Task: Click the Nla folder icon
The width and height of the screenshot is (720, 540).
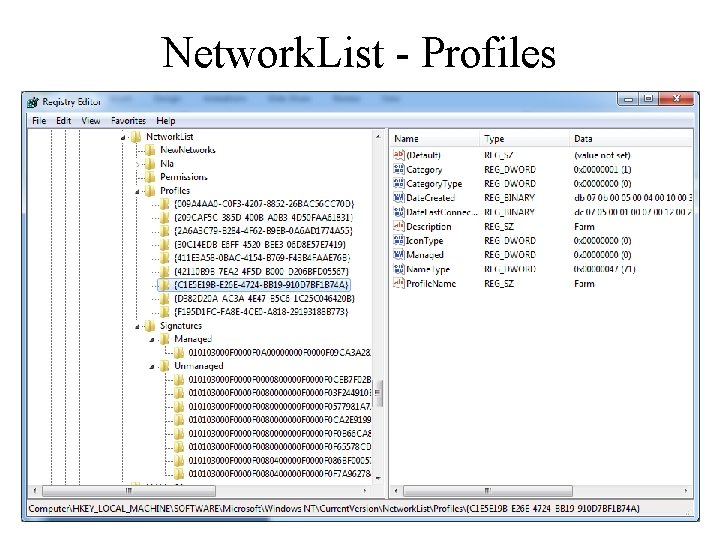Action: (150, 164)
